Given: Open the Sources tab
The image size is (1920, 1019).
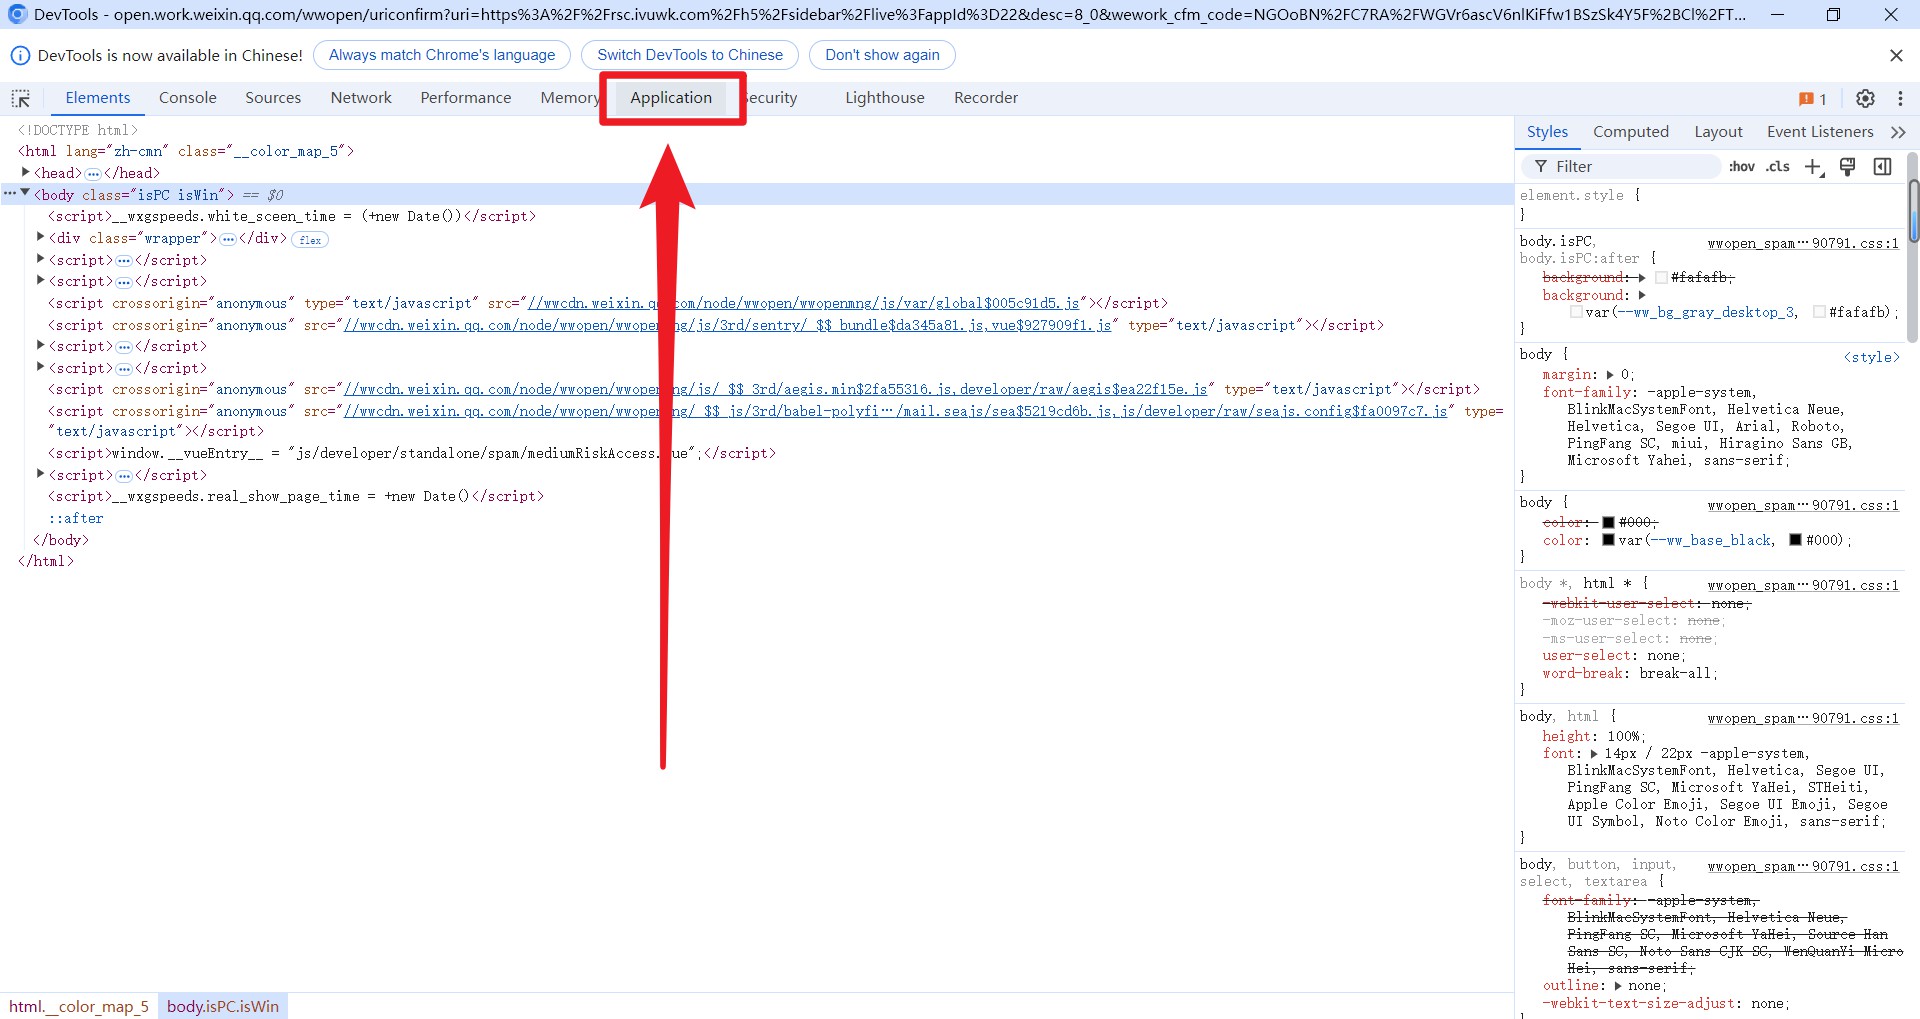Looking at the screenshot, I should click(x=273, y=98).
